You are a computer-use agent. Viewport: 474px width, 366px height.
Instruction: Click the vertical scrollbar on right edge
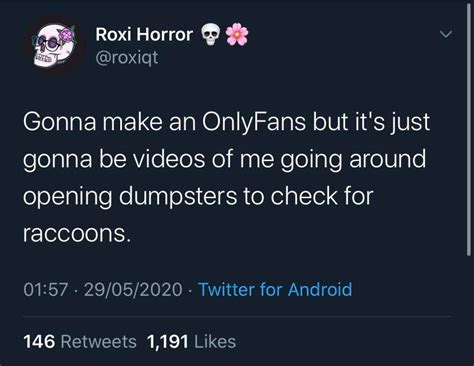point(468,130)
